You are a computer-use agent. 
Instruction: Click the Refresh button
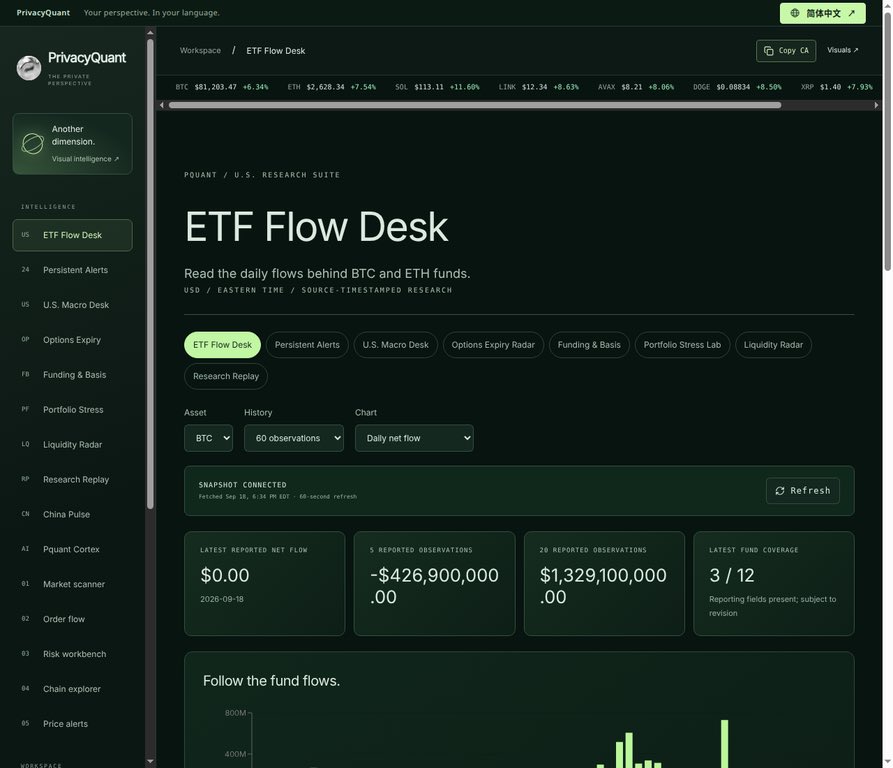click(802, 491)
